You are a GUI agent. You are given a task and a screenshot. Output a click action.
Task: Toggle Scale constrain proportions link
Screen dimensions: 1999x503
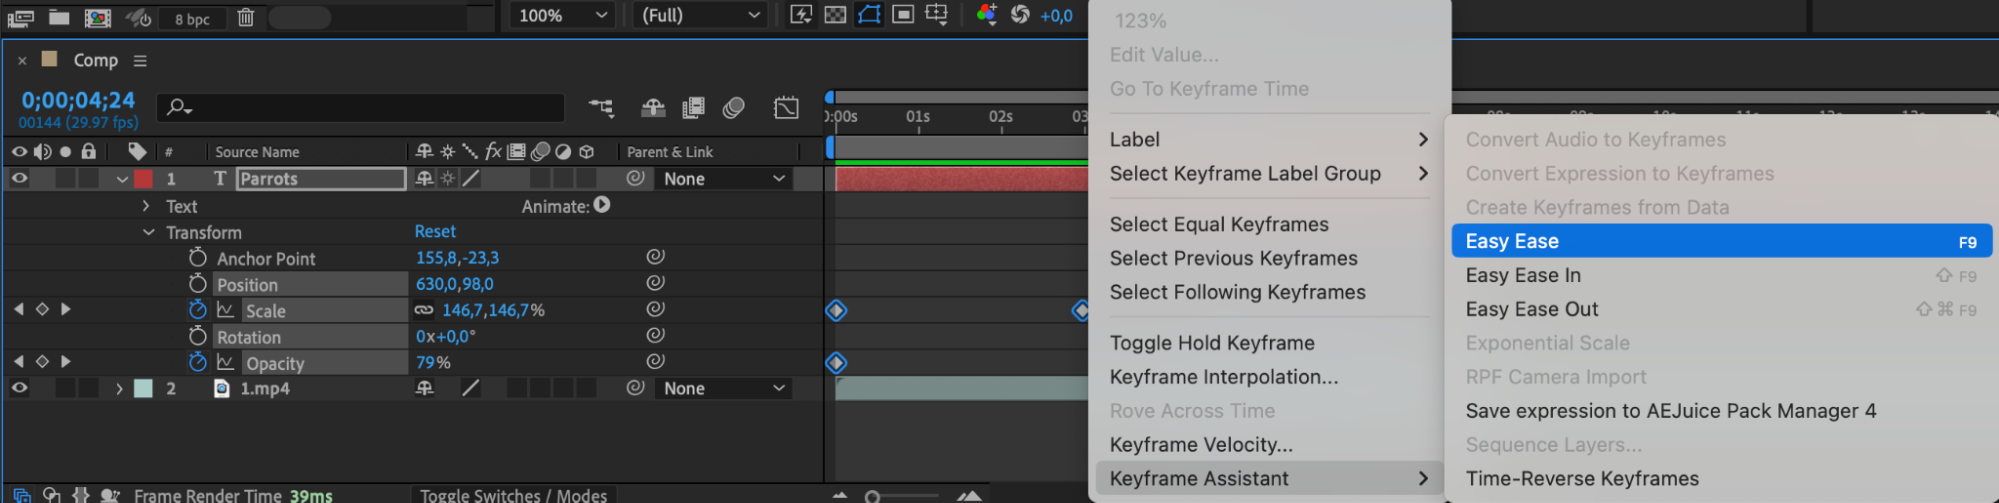[x=424, y=310]
